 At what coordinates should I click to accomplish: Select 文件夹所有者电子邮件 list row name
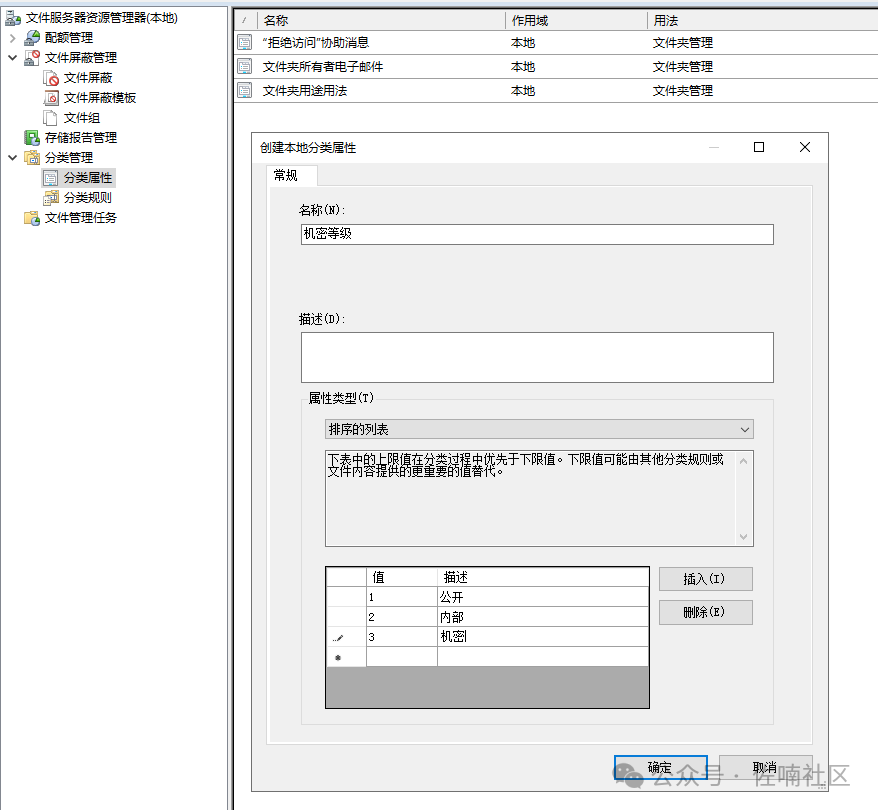click(323, 67)
